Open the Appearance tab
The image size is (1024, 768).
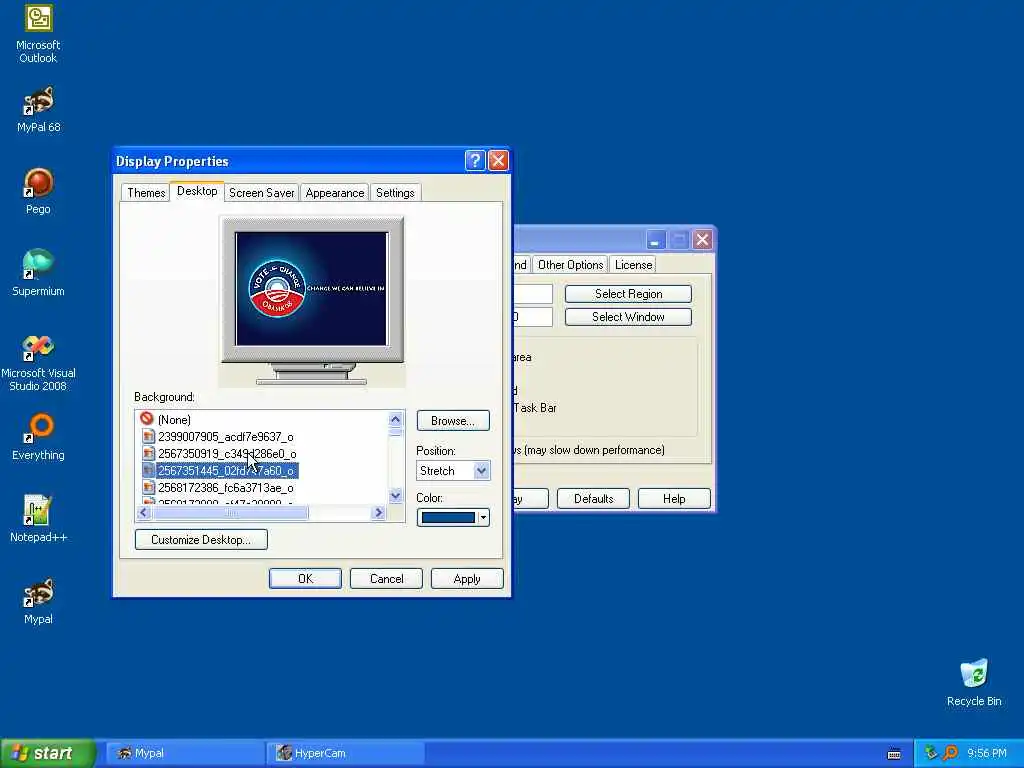click(x=334, y=193)
